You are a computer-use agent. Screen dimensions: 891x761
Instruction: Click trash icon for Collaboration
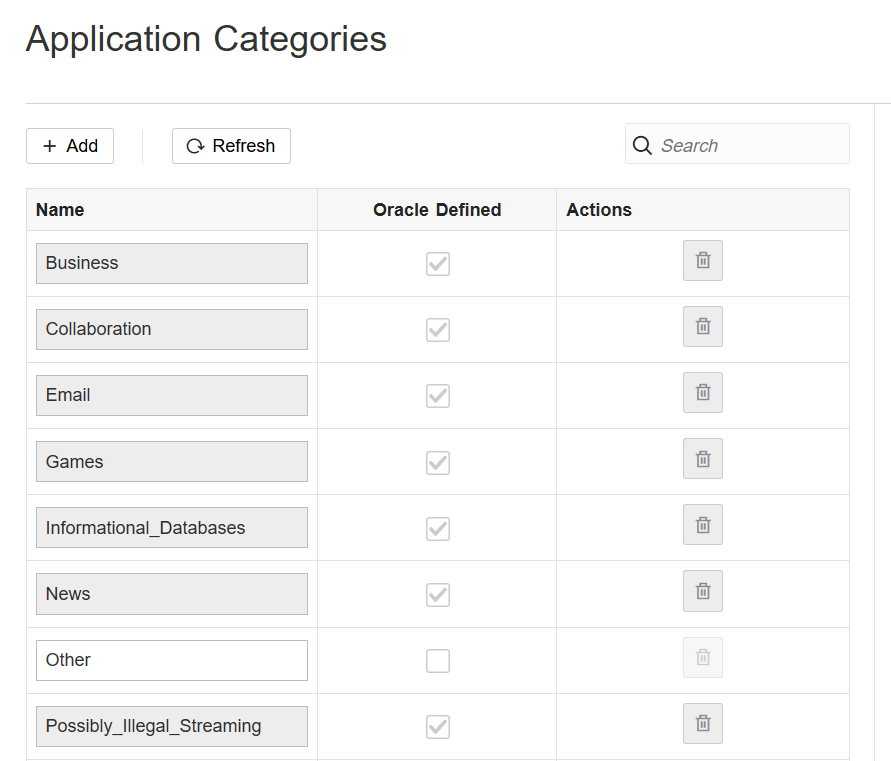[703, 327]
